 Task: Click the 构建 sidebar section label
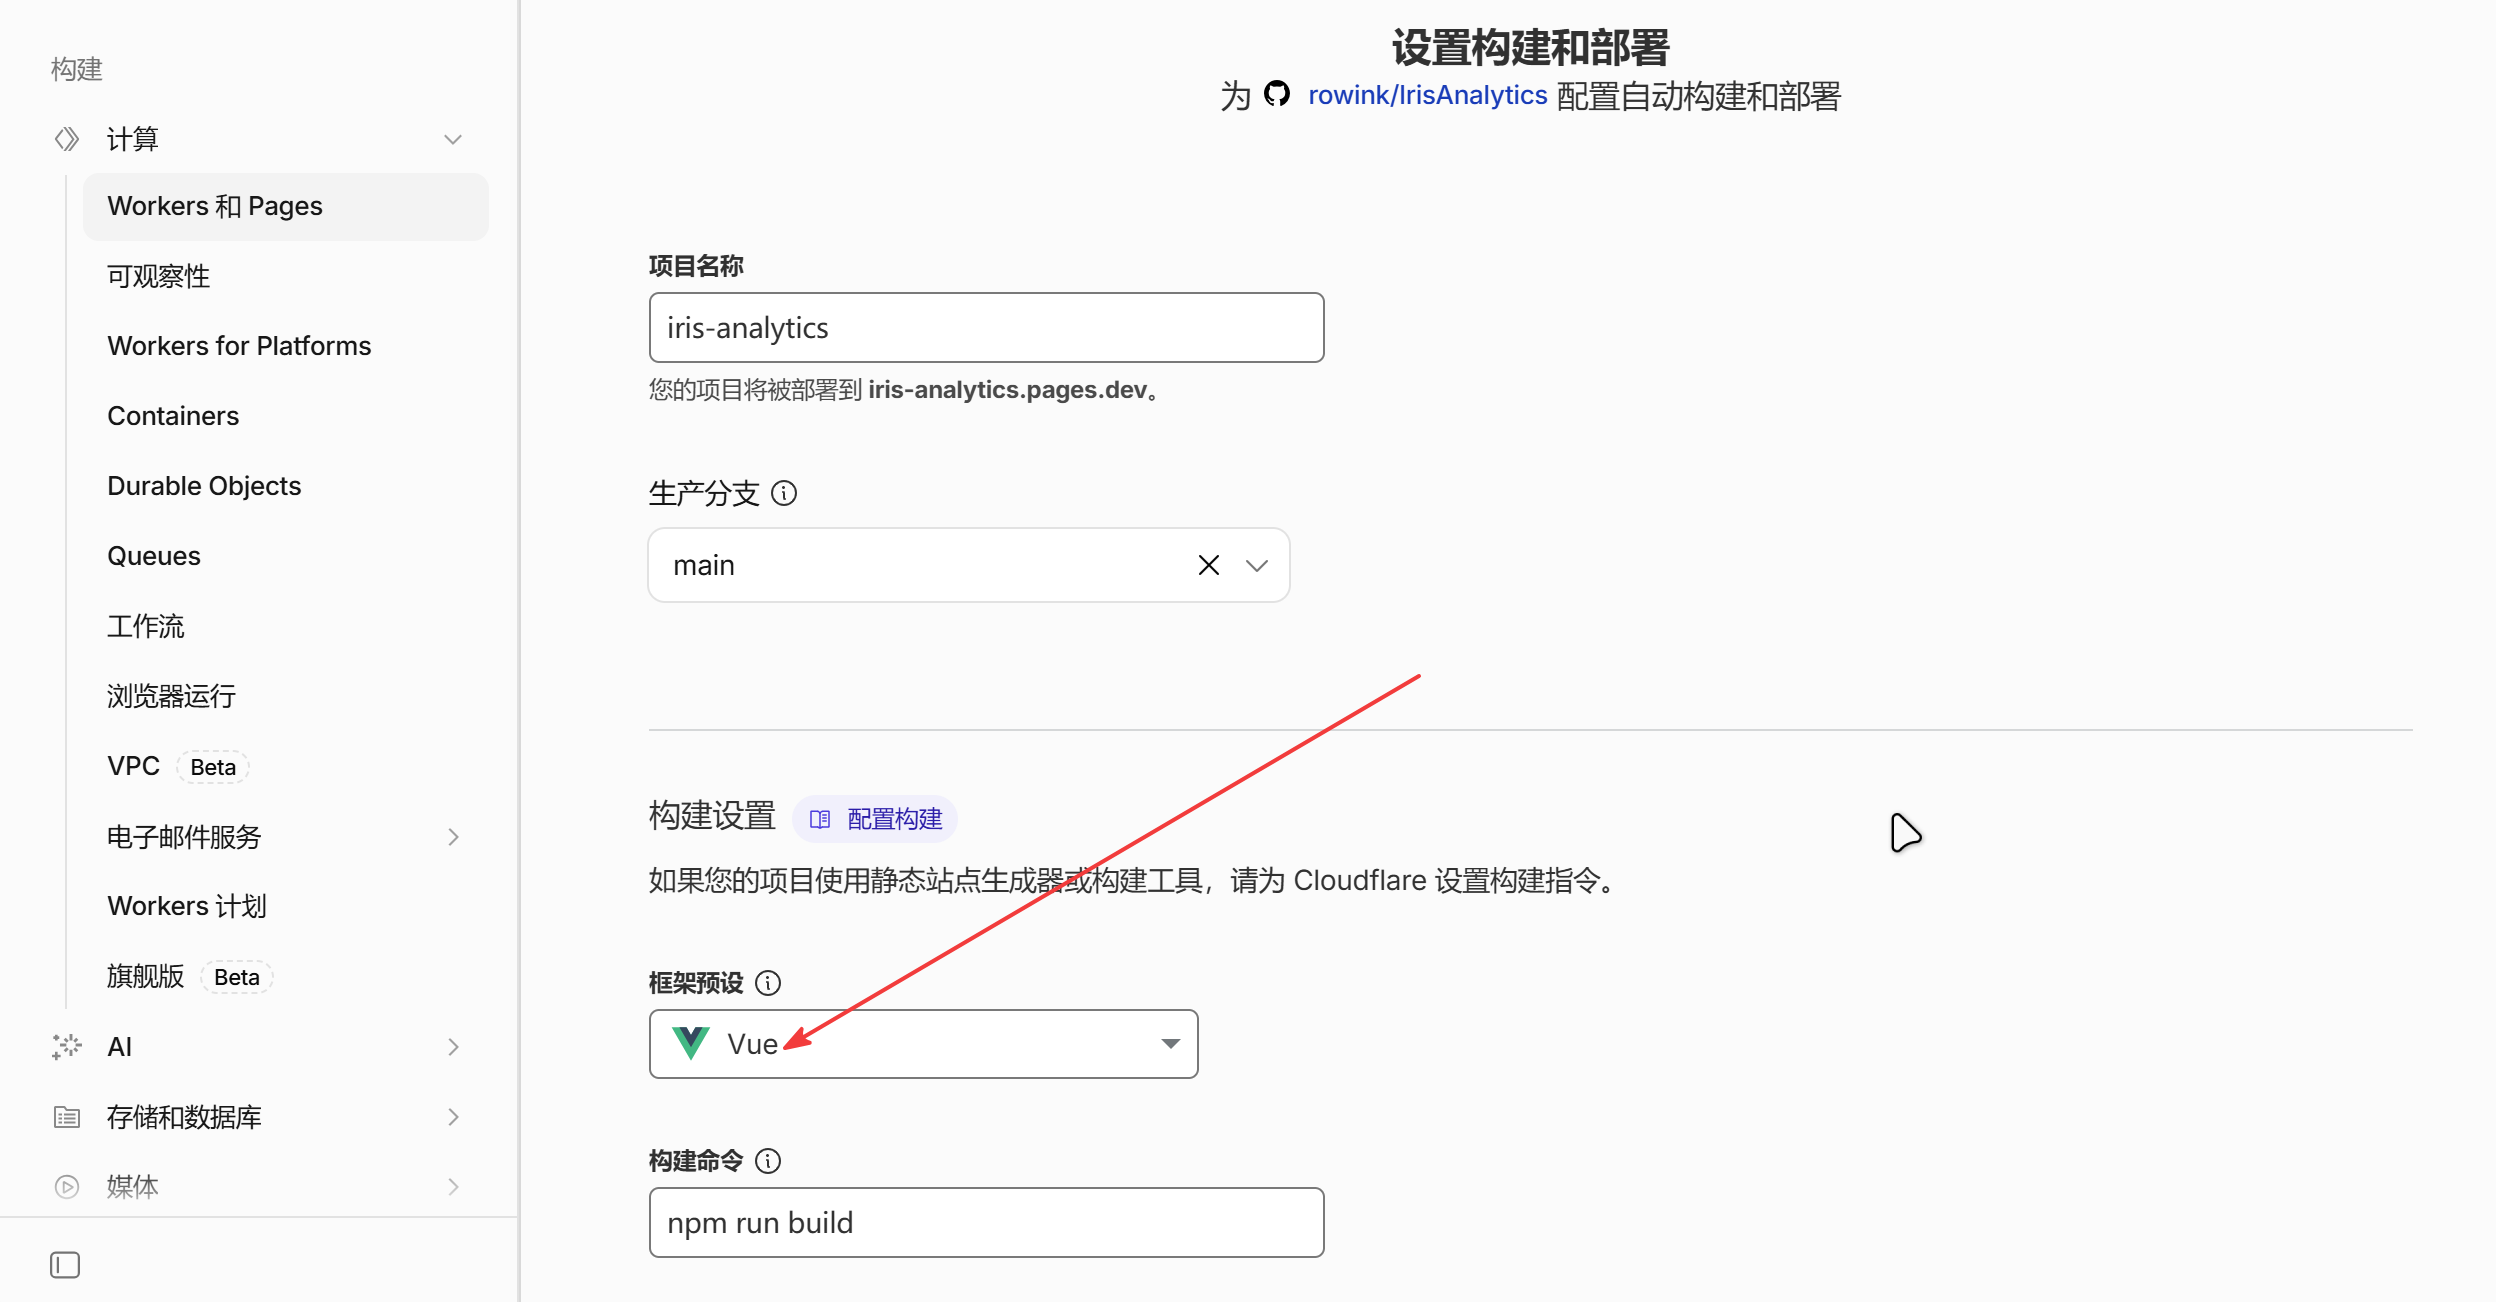pyautogui.click(x=77, y=69)
